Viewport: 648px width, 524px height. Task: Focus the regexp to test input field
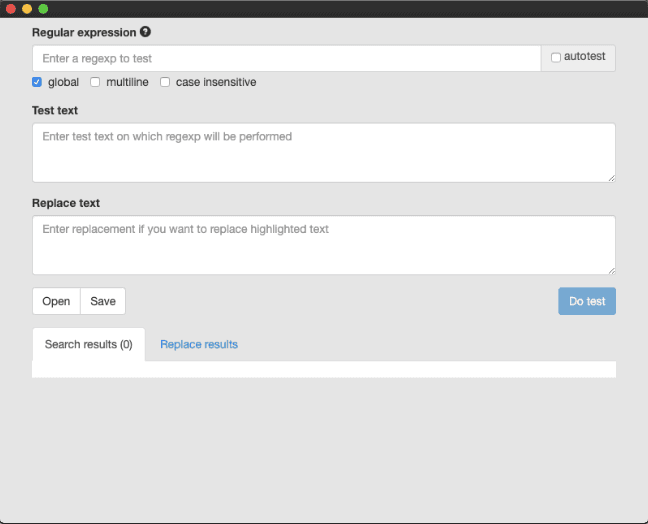click(286, 58)
